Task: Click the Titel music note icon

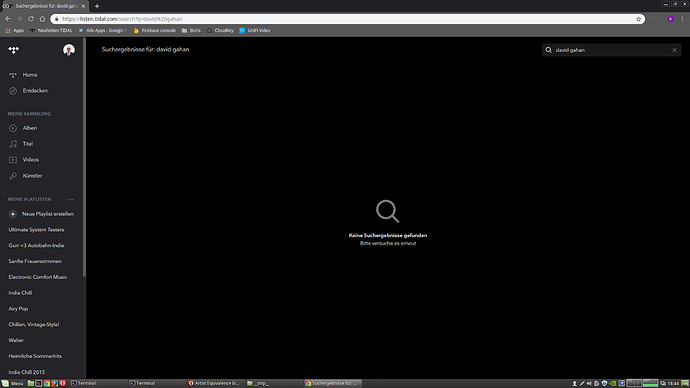Action: (x=13, y=144)
